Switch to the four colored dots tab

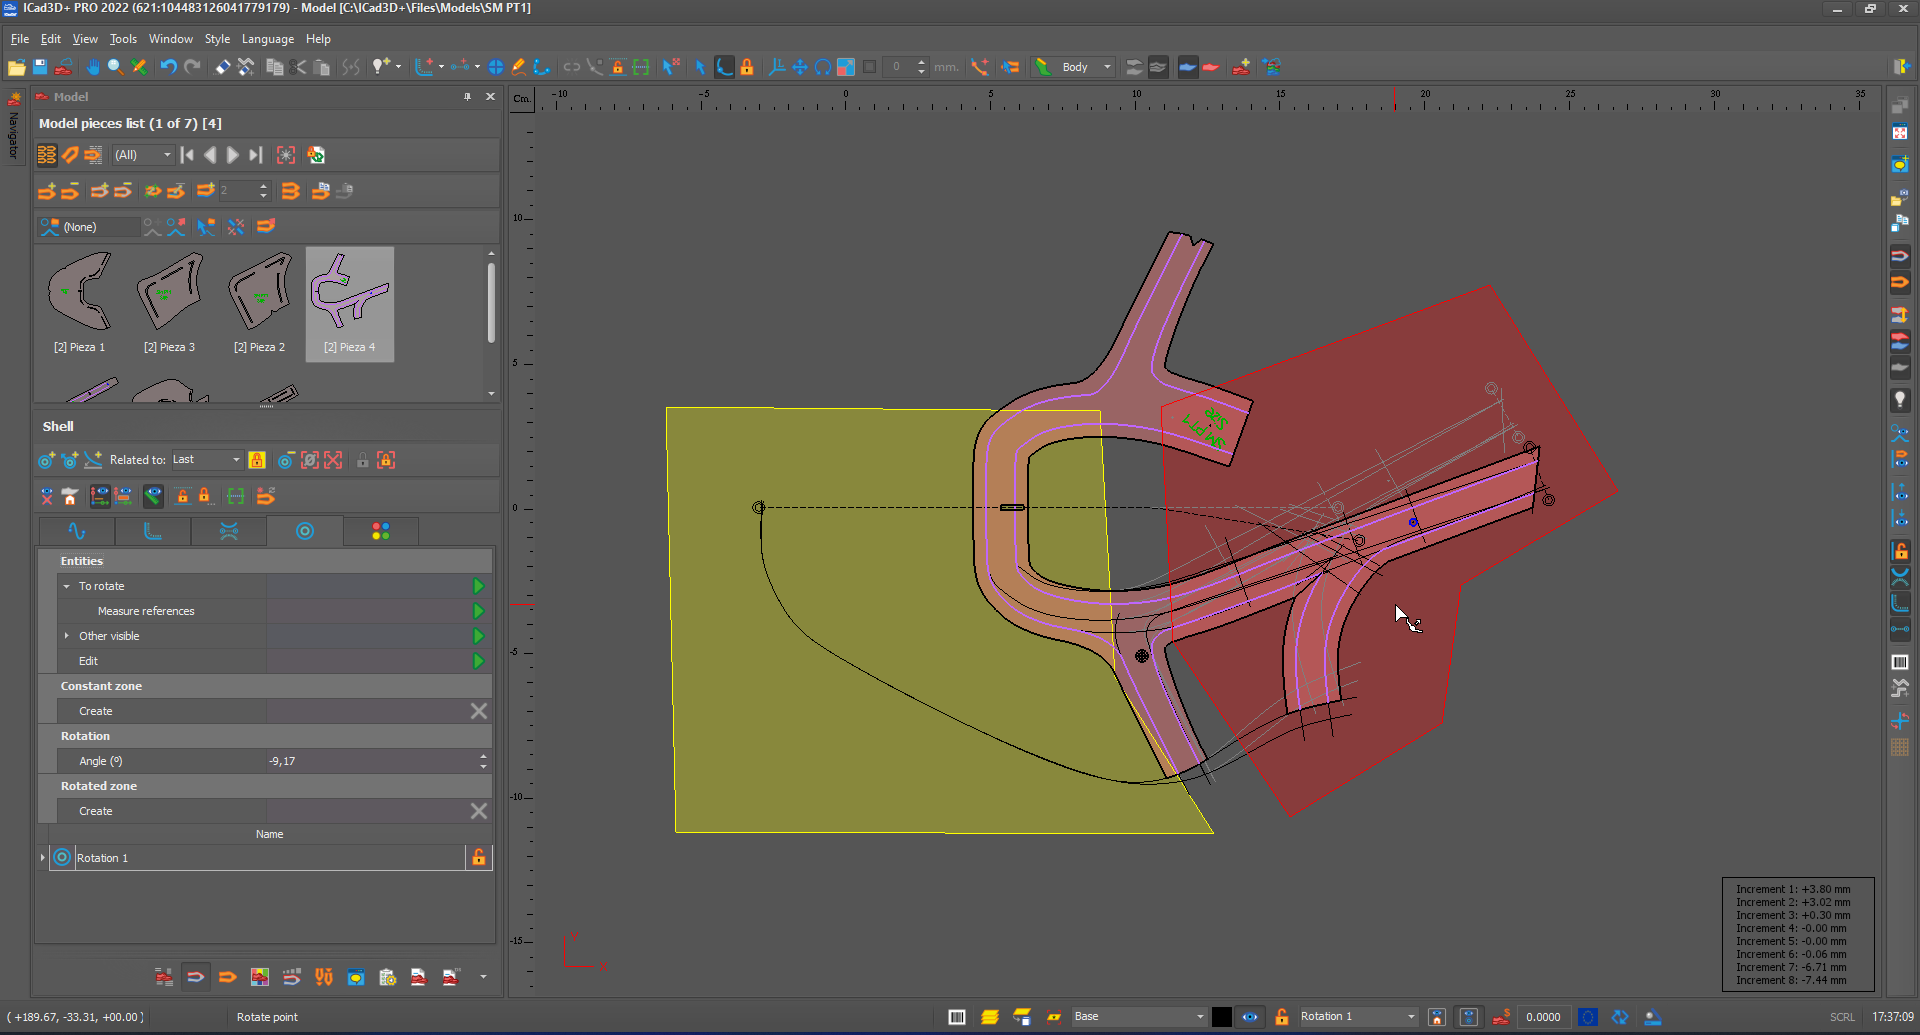coord(380,531)
